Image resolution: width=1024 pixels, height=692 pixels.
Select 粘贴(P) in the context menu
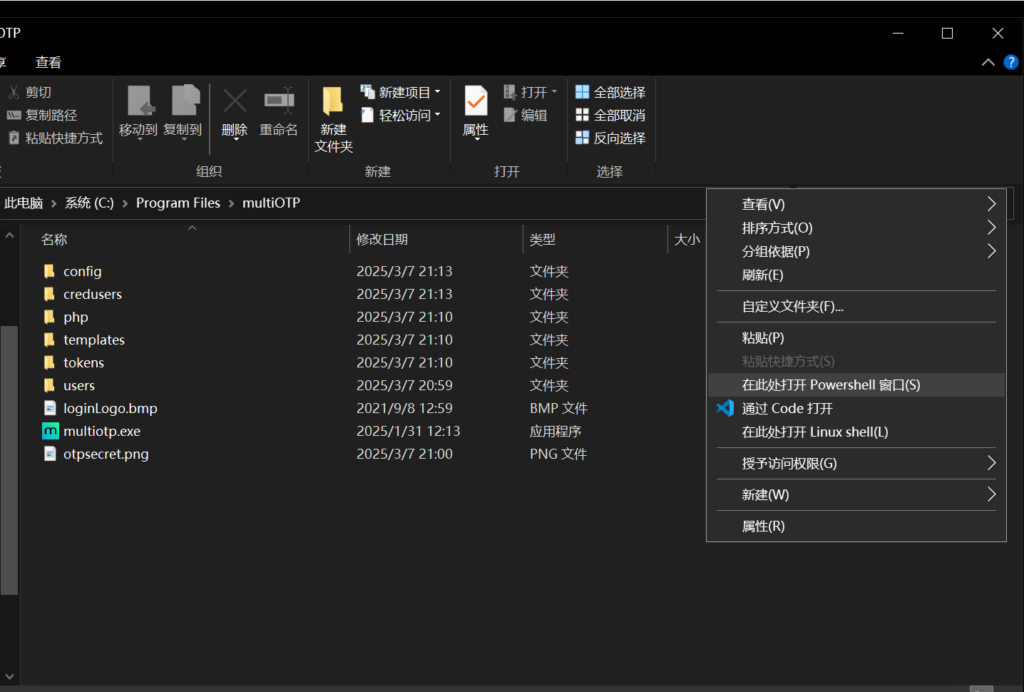pyautogui.click(x=856, y=338)
